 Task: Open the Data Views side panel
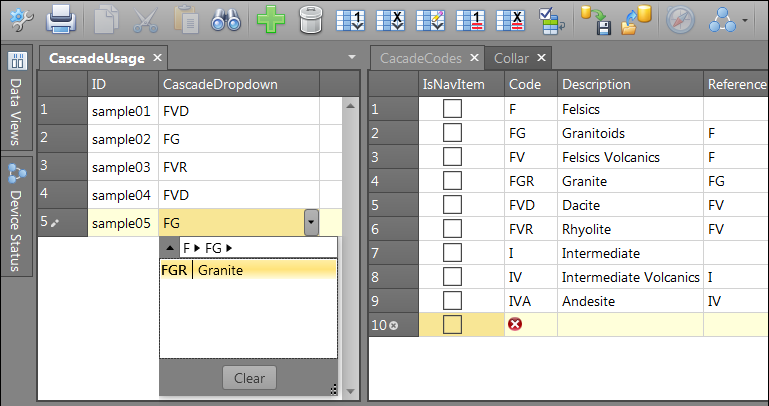[17, 98]
